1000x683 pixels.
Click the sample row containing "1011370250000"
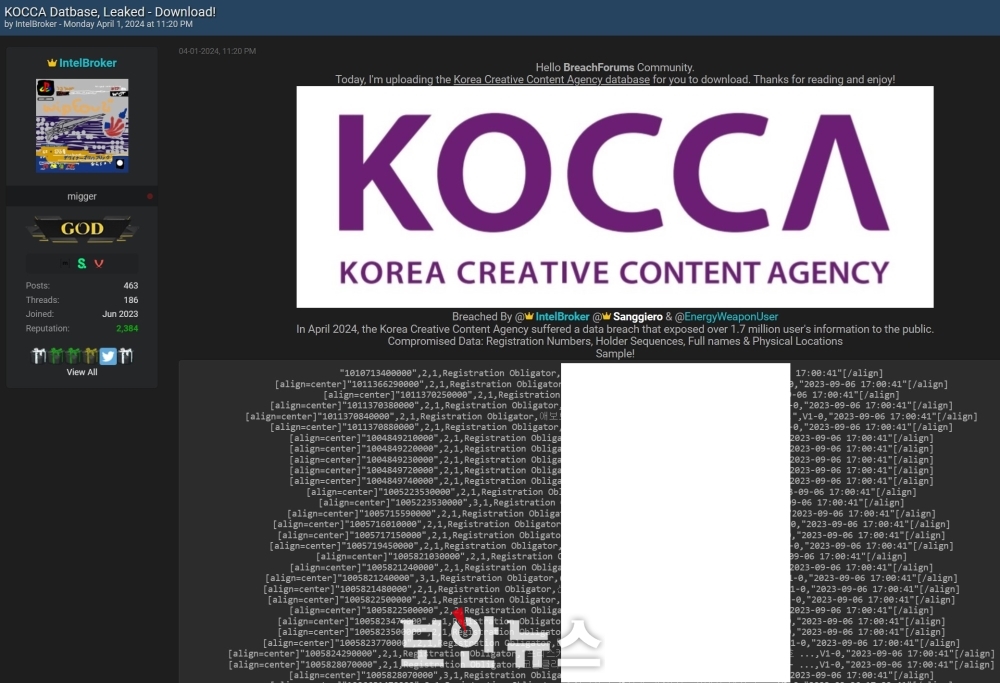click(x=611, y=395)
